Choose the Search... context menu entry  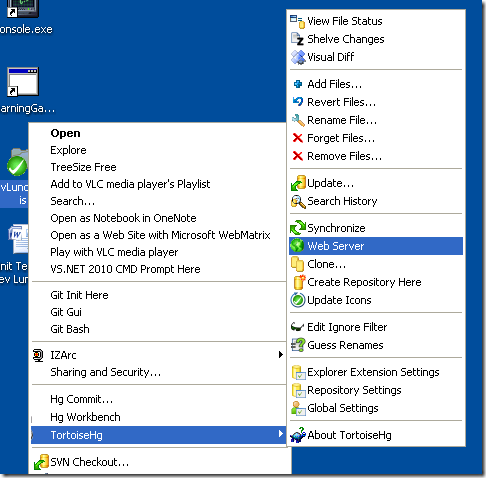click(73, 201)
